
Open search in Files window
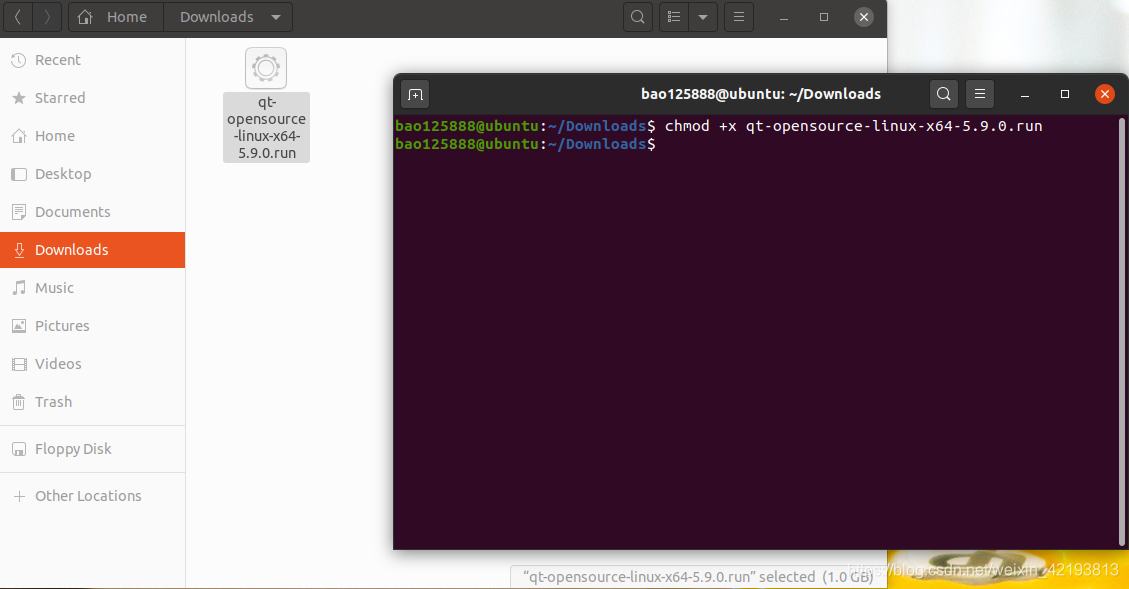(x=637, y=17)
